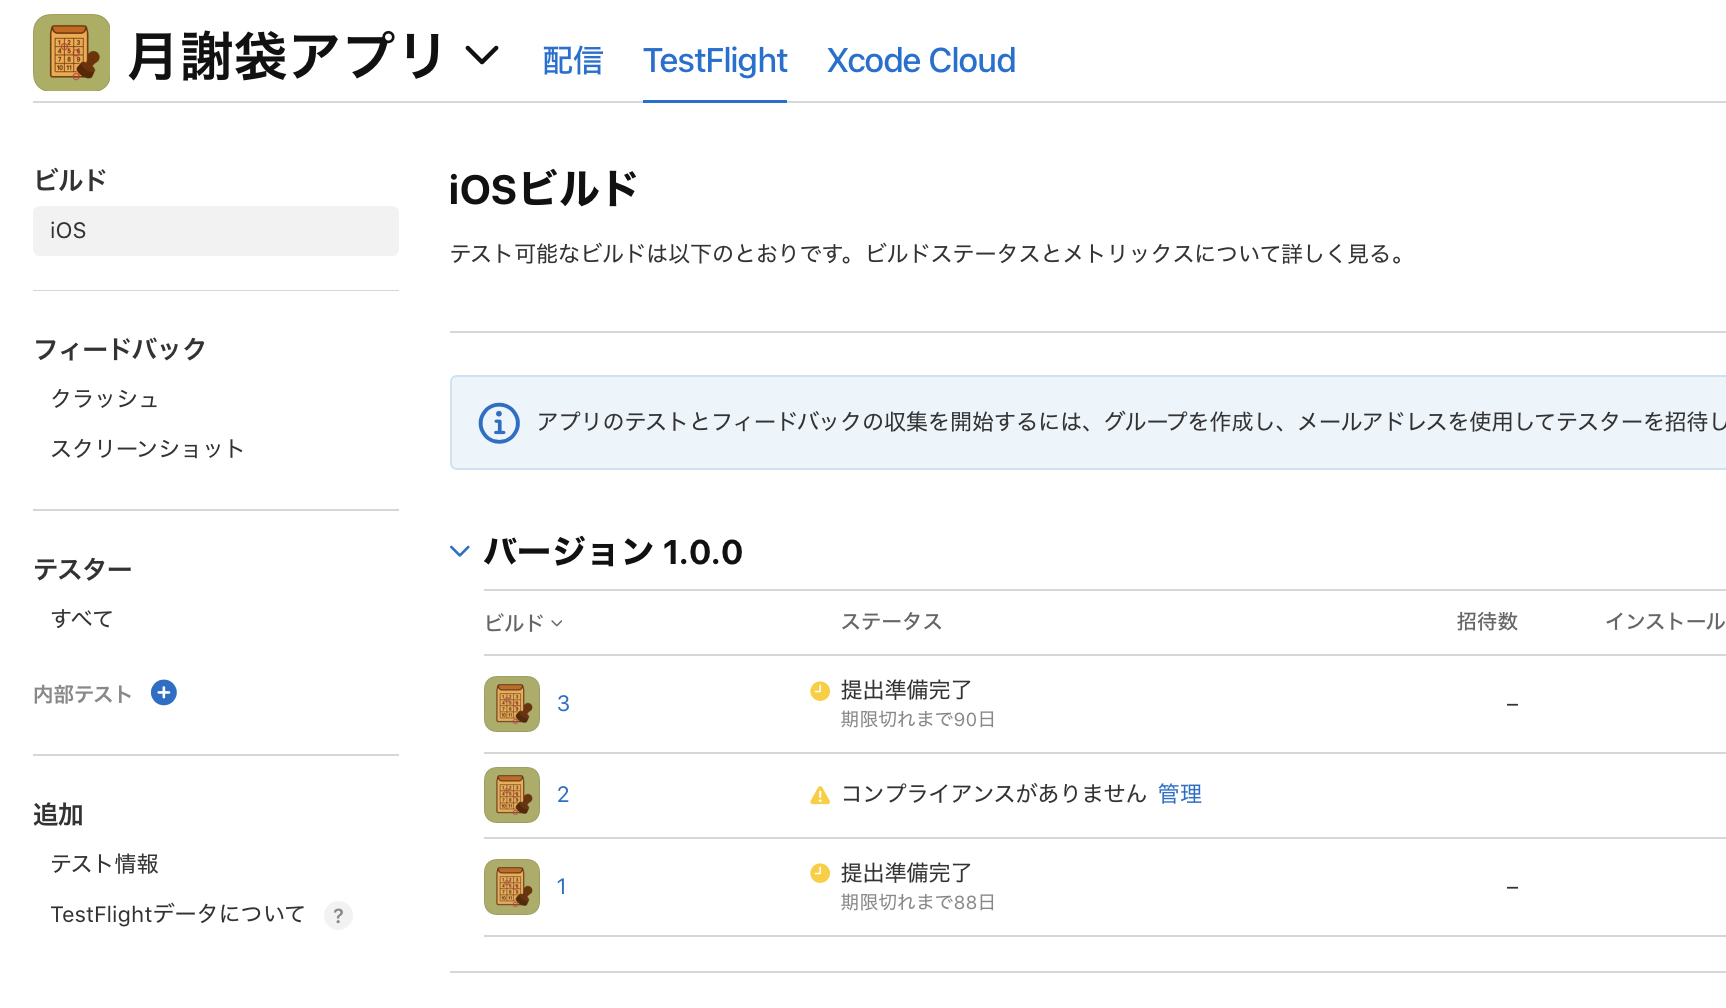Open build number 2 link
The width and height of the screenshot is (1726, 1008).
click(563, 795)
